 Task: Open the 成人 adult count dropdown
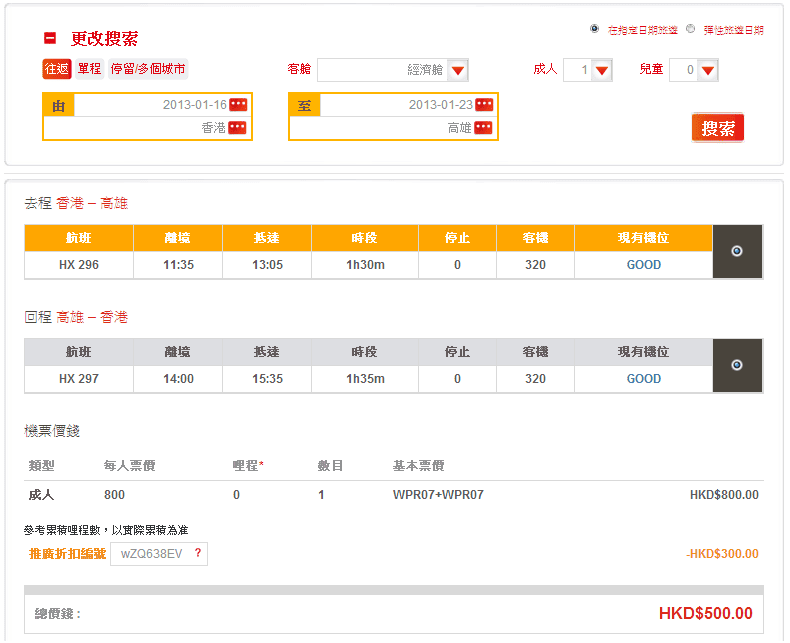pos(601,70)
